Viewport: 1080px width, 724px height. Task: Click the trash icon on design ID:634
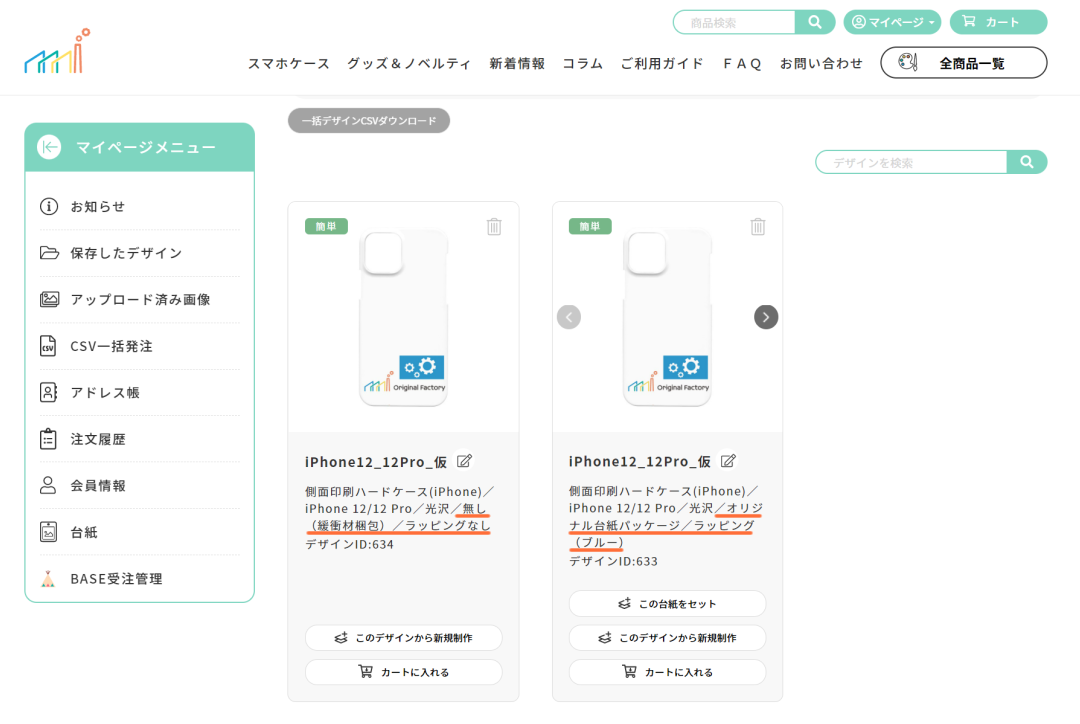[494, 227]
